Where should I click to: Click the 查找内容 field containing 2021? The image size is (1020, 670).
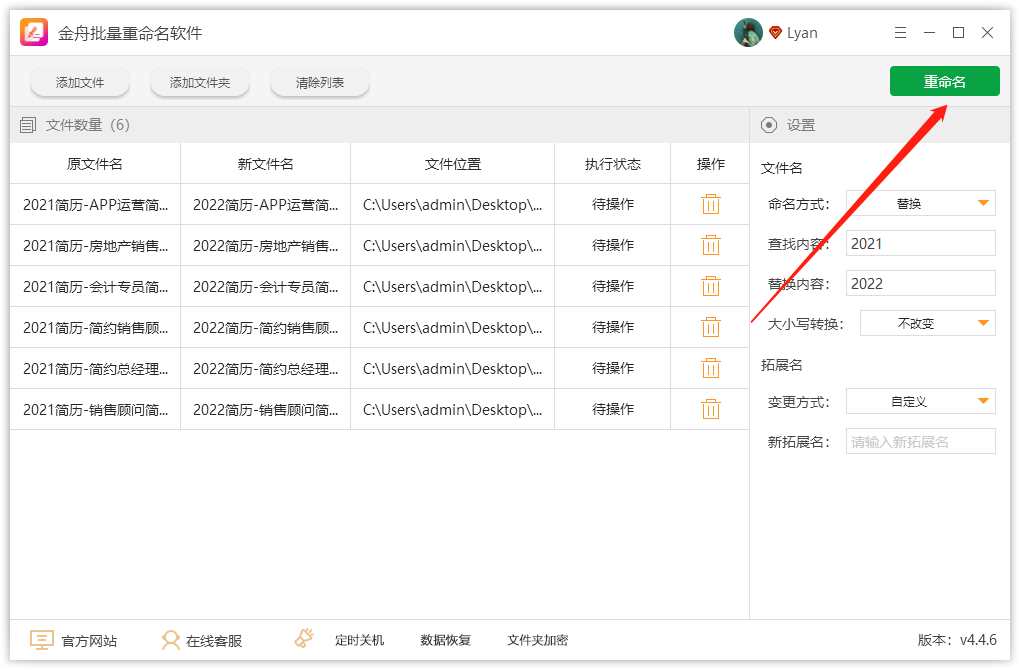click(x=920, y=243)
